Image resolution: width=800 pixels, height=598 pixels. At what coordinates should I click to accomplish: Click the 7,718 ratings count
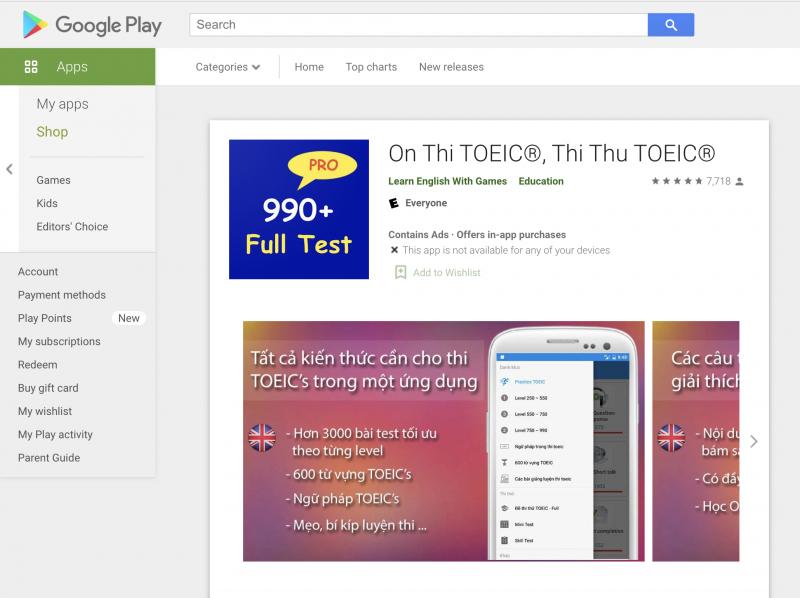pyautogui.click(x=718, y=181)
